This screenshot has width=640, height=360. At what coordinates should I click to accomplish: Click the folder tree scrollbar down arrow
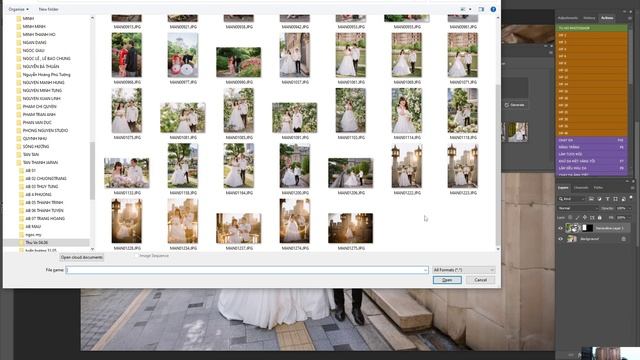click(92, 249)
